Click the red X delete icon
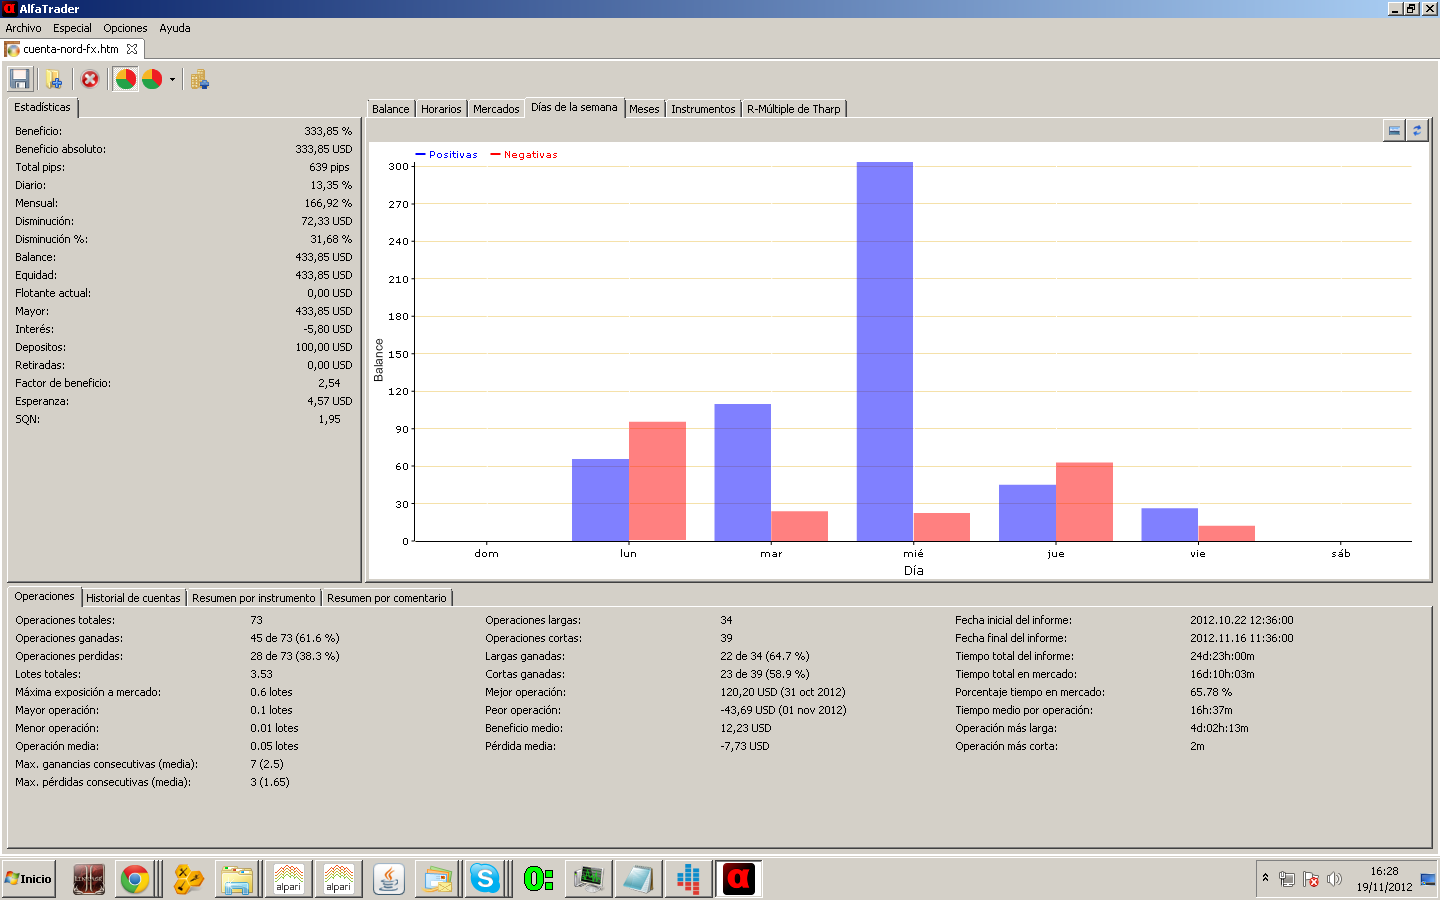The image size is (1440, 900). pos(90,79)
